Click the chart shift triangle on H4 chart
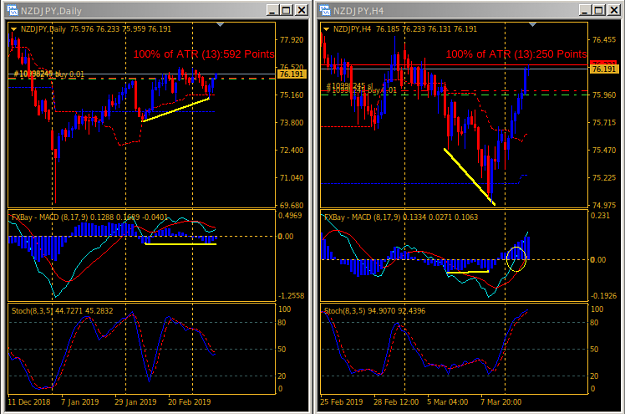The width and height of the screenshot is (625, 414). [x=533, y=25]
